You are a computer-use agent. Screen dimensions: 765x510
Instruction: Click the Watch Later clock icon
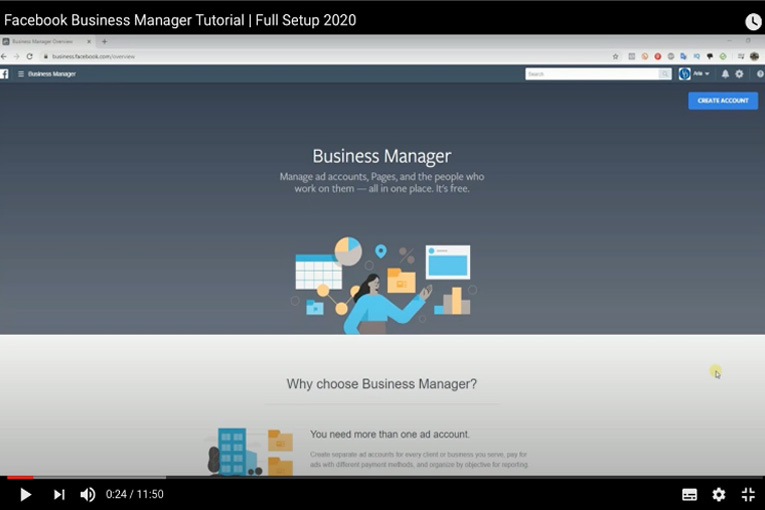(753, 21)
